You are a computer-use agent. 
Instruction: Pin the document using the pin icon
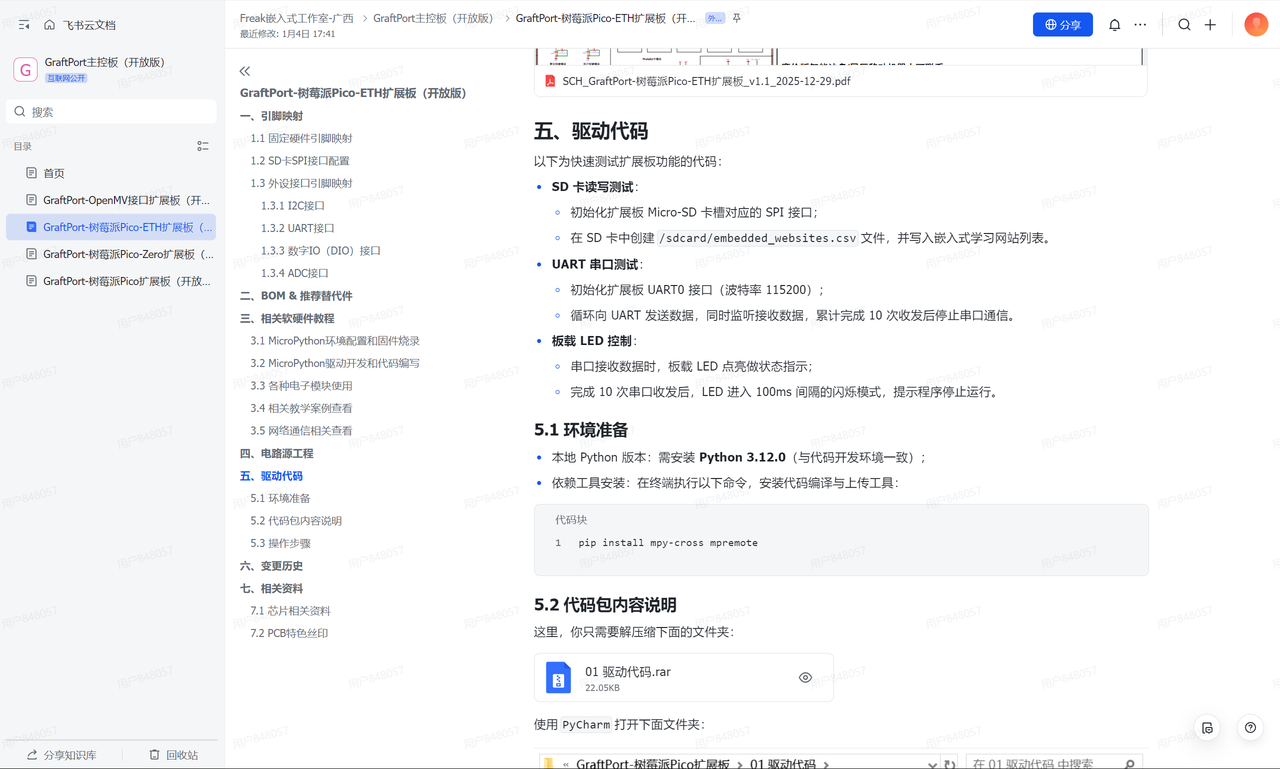[x=737, y=18]
